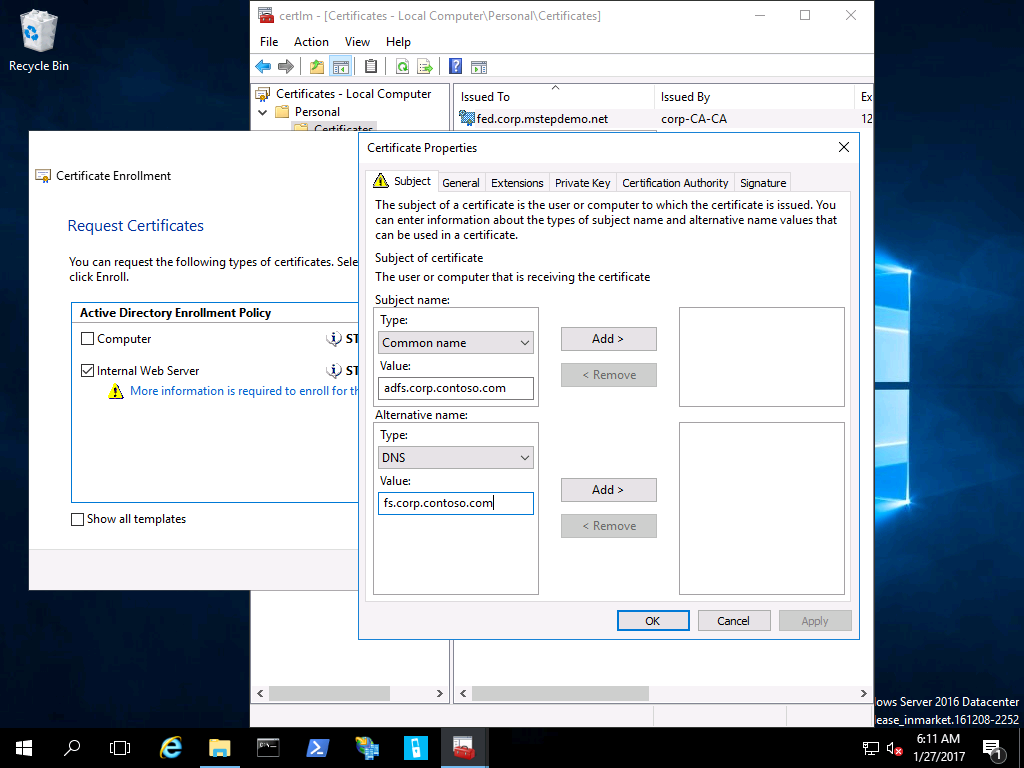Switch to the Private Key tab
The height and width of the screenshot is (768, 1024).
(x=582, y=183)
